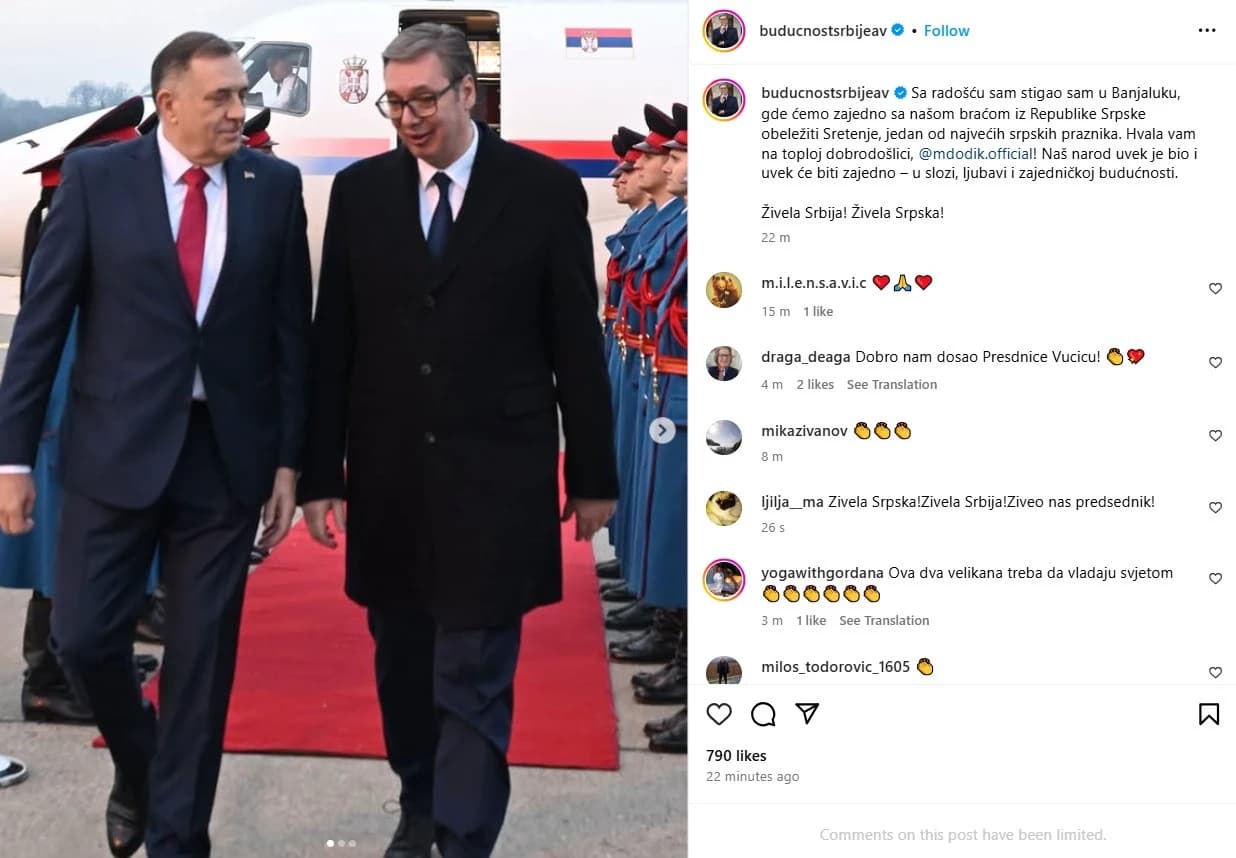View the 790 likes list

click(736, 755)
